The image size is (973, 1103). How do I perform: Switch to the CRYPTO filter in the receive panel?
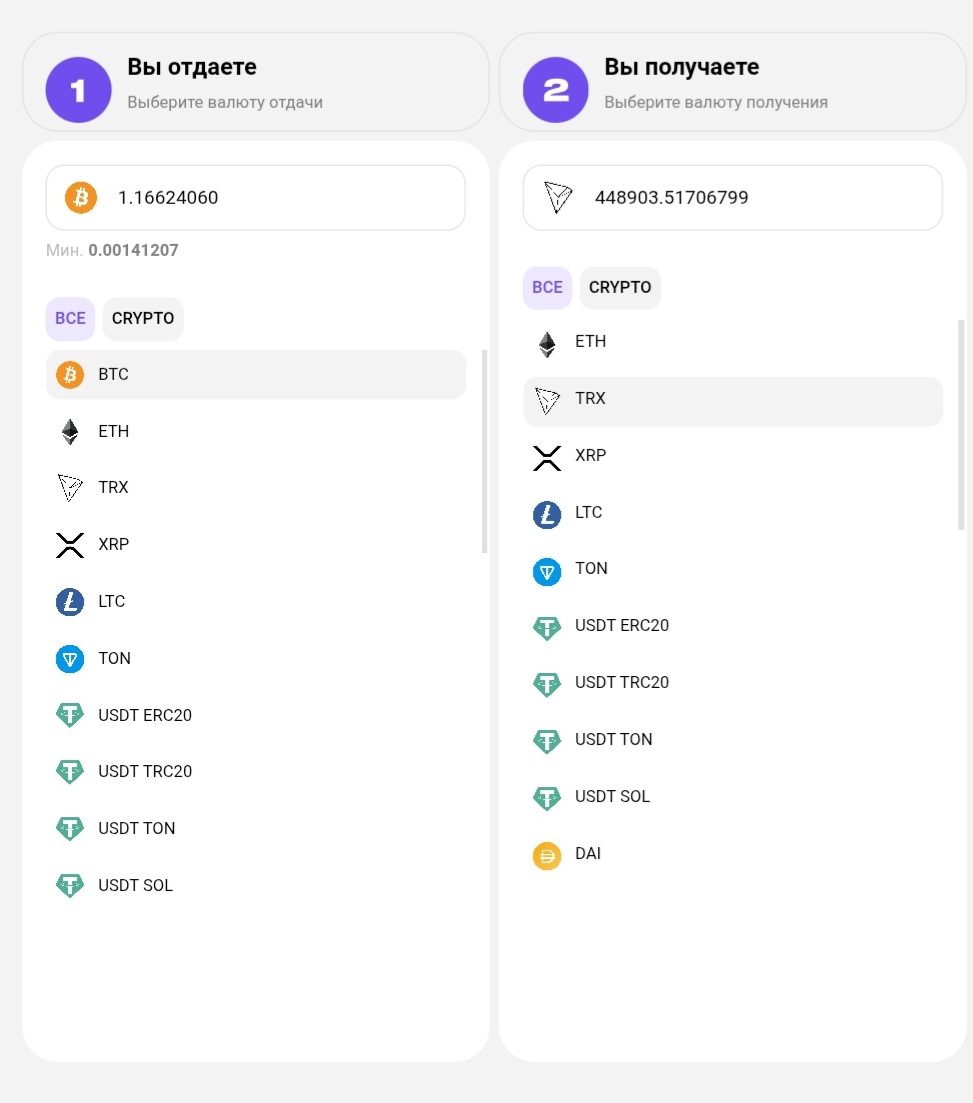(x=620, y=288)
